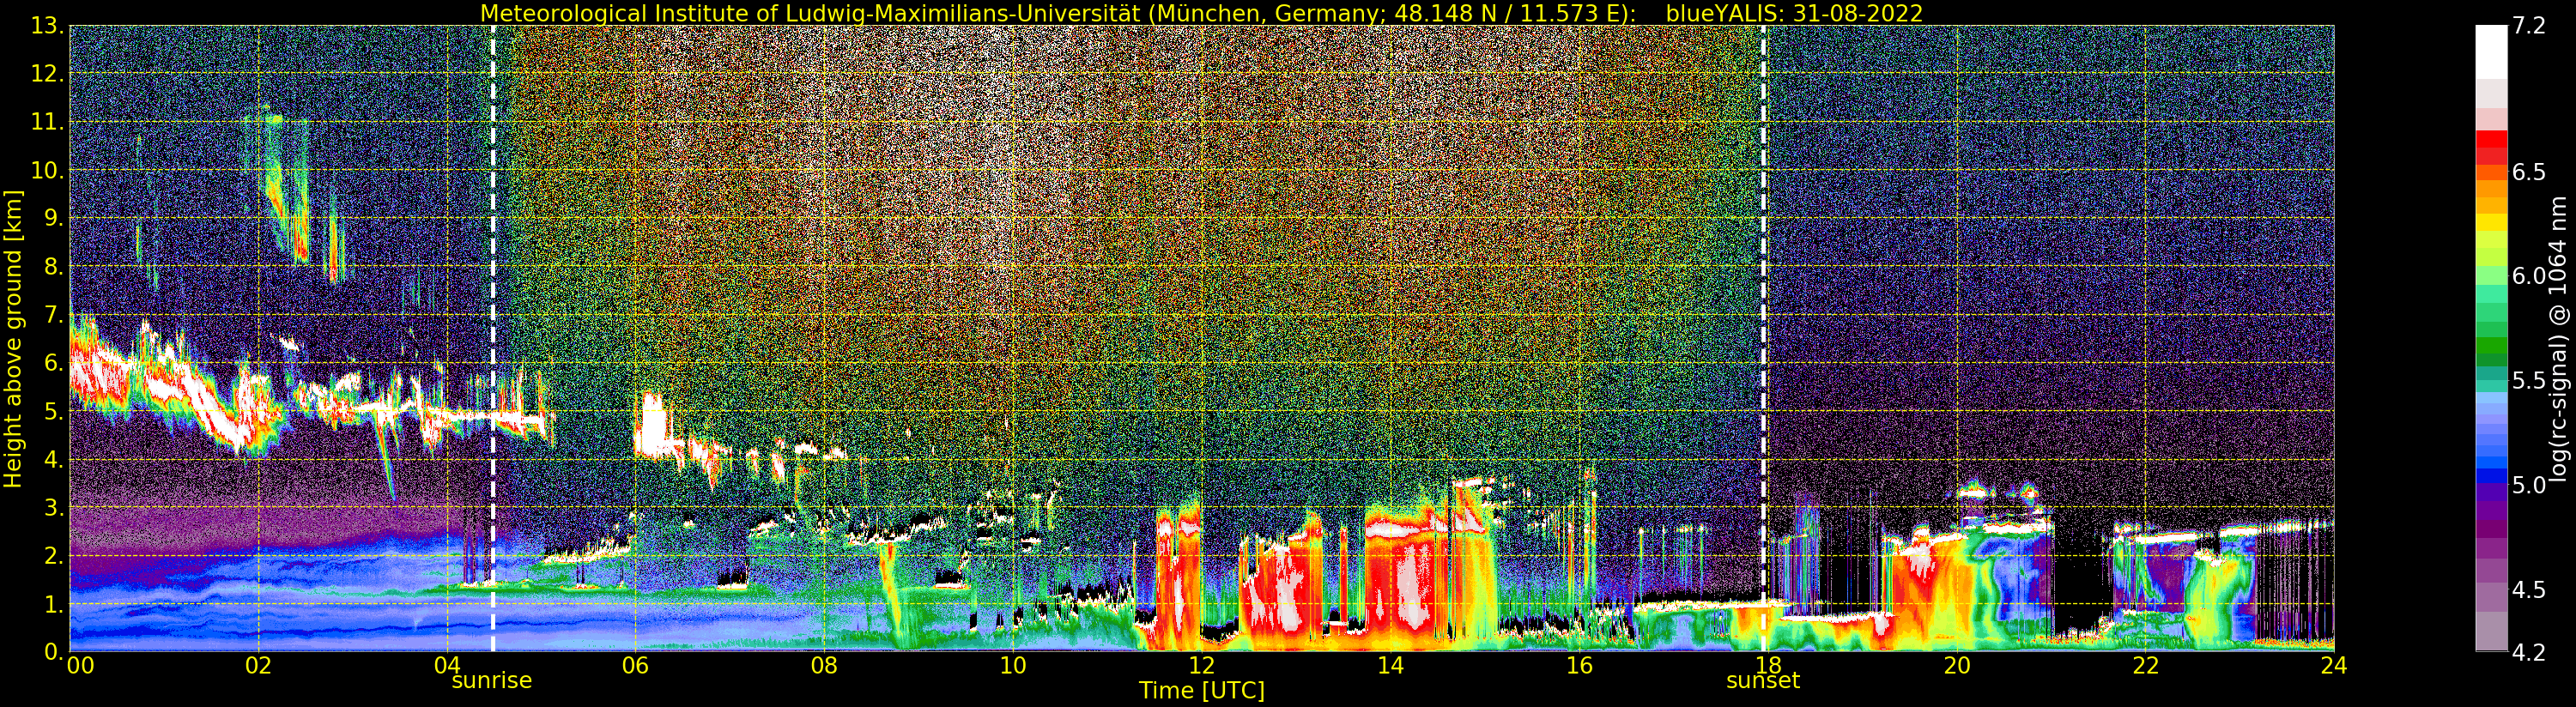2576x707 pixels.
Task: Click the white dashed sunset marker line
Action: [x=1763, y=339]
